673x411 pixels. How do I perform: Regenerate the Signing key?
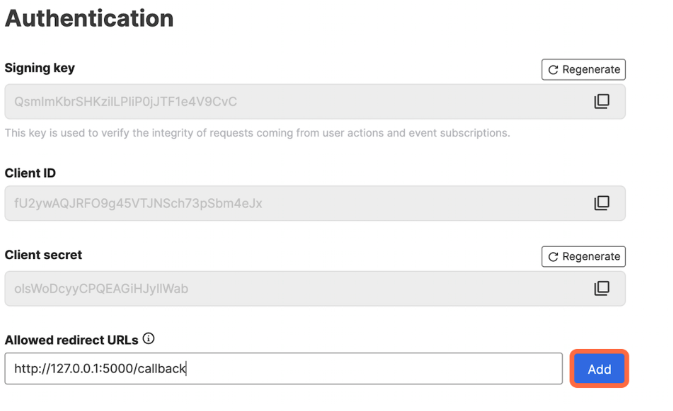tap(583, 70)
